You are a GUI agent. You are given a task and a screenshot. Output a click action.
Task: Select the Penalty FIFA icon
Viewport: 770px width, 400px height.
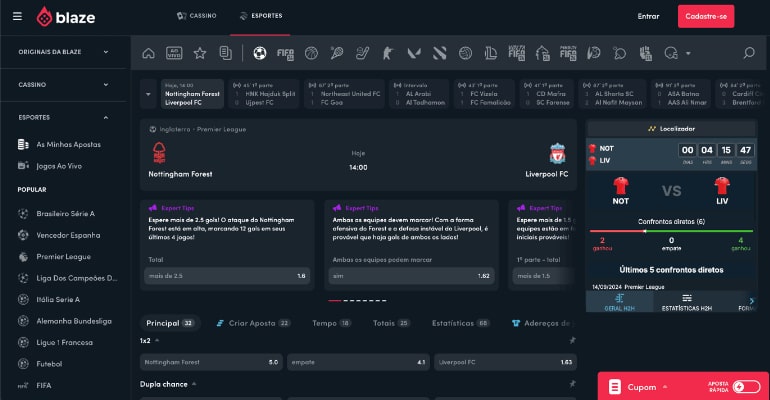pyautogui.click(x=568, y=53)
